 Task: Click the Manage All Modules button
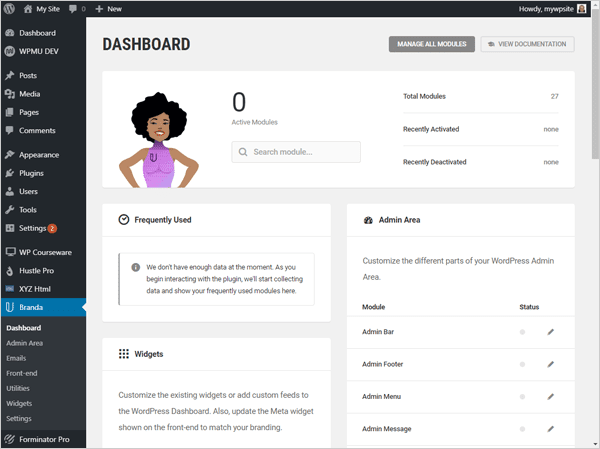tap(432, 44)
